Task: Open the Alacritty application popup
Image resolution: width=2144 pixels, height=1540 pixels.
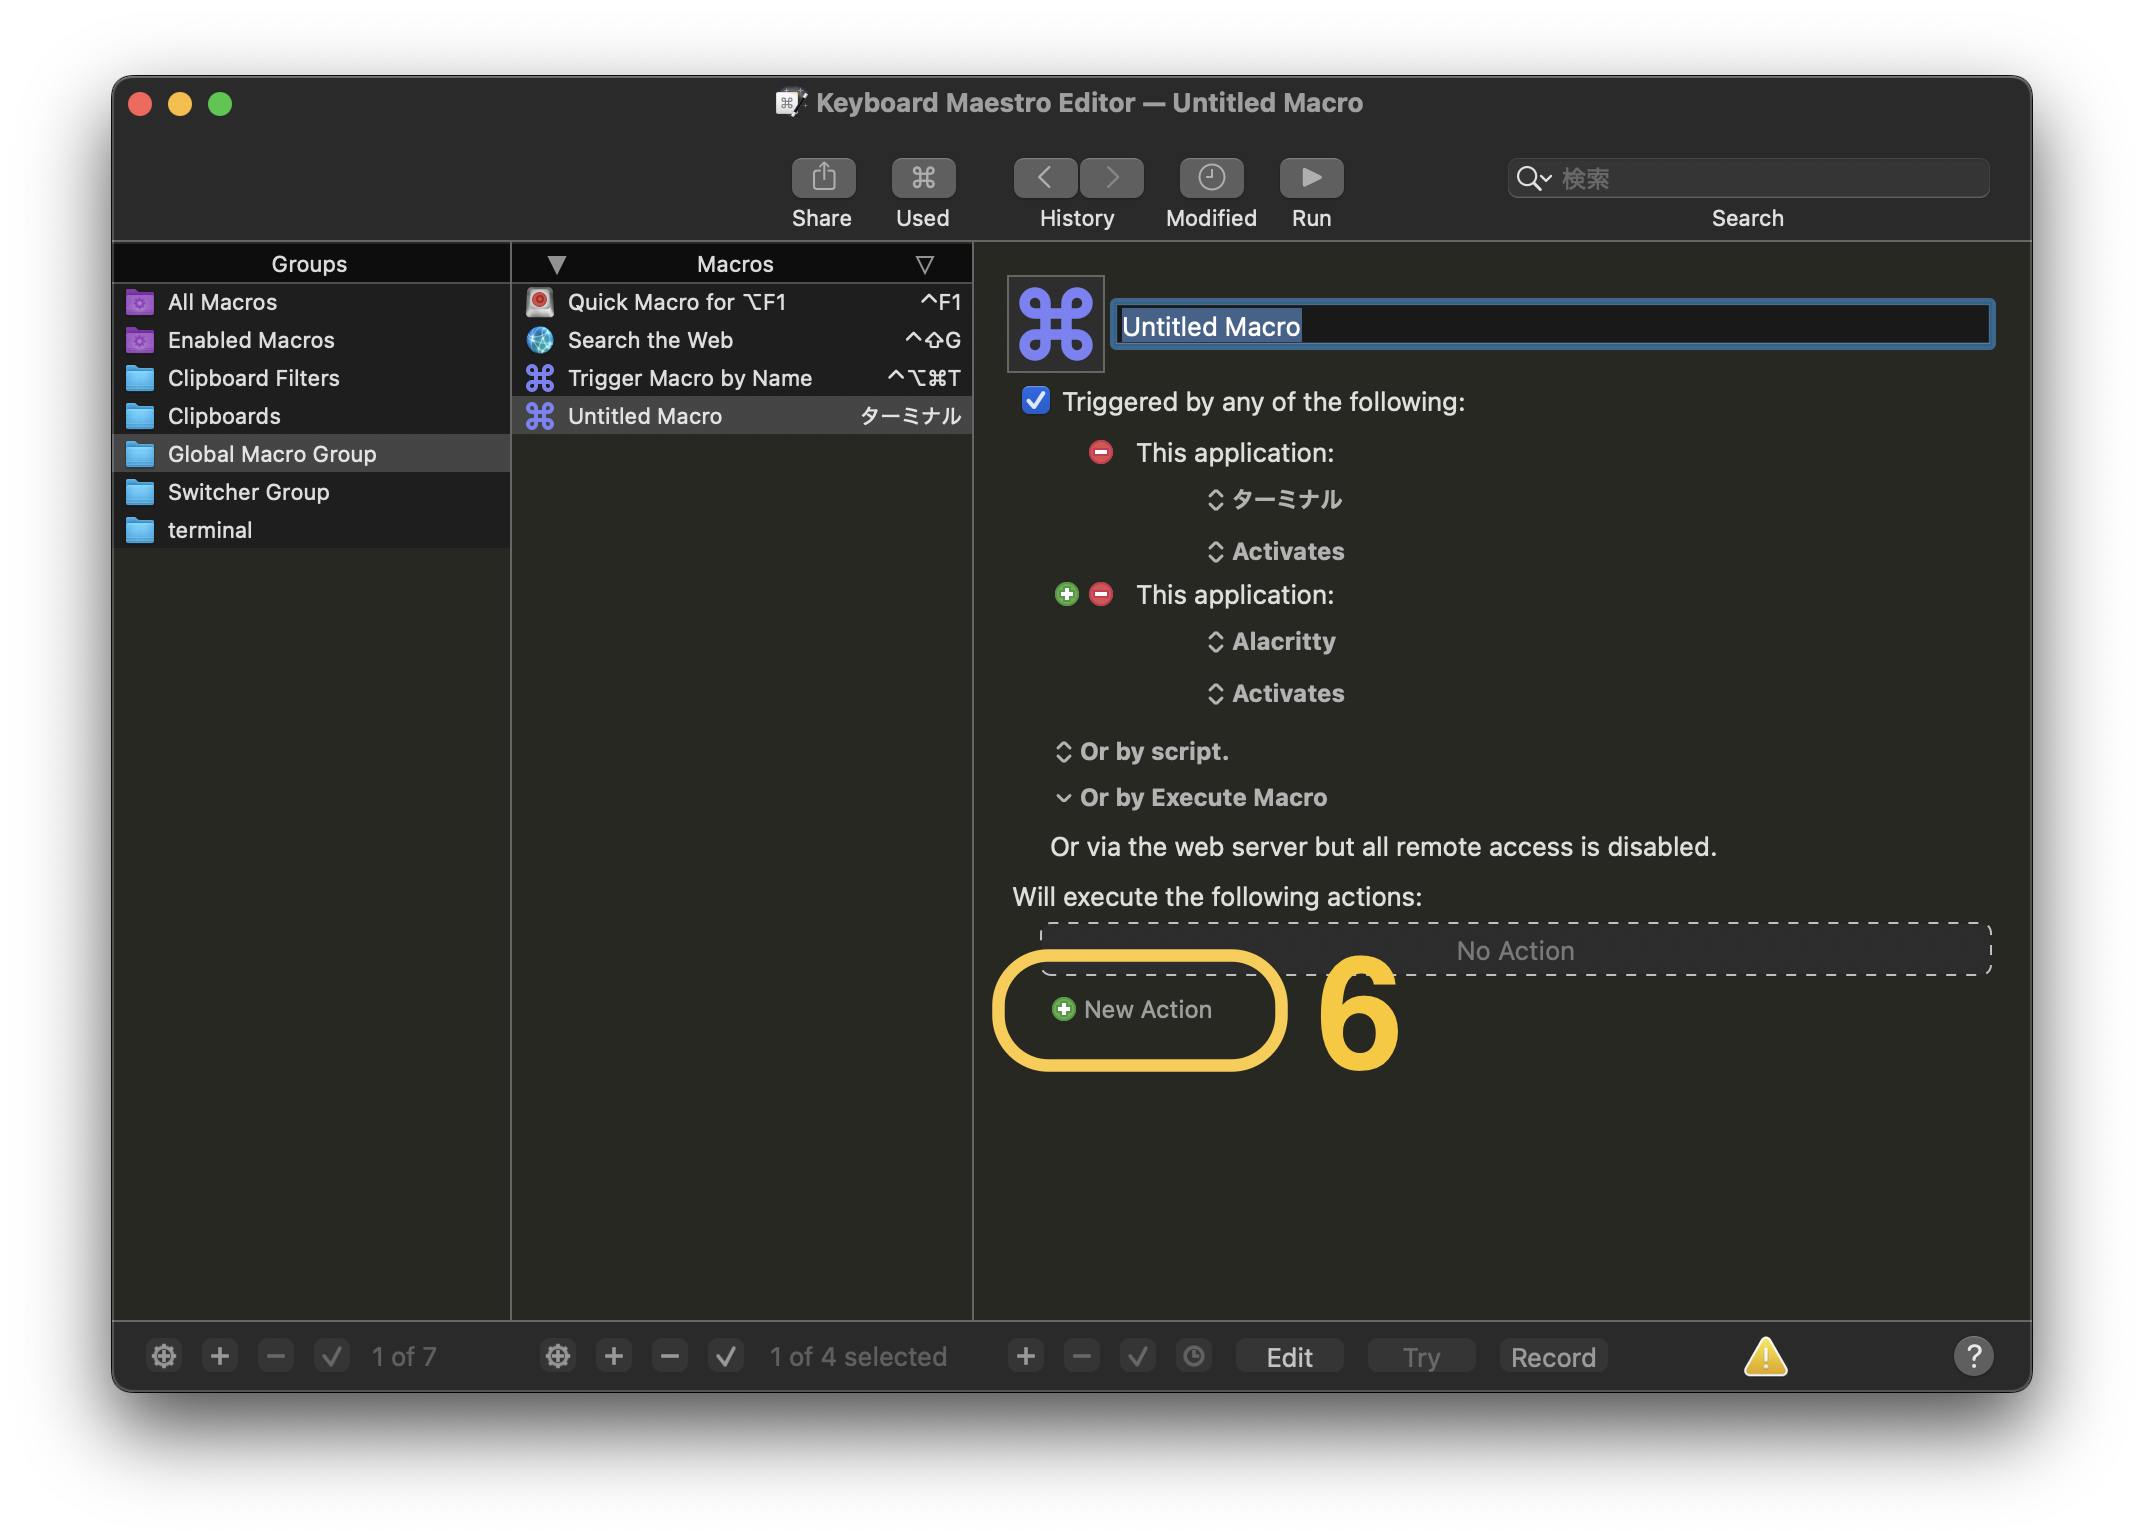Action: point(1272,642)
